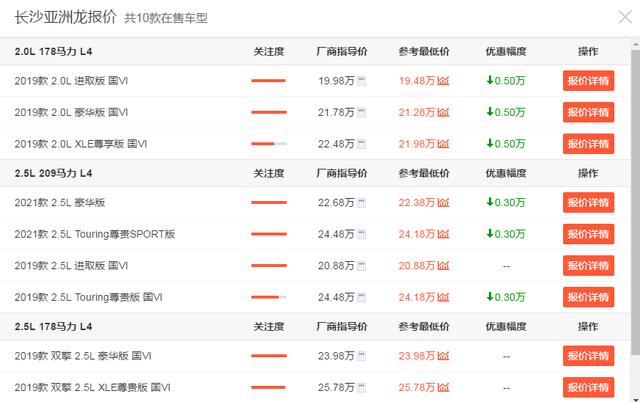Click 报价详情 for 2021款 Touring尊贵SPORT版
Viewport: 640px width, 402px height.
(x=588, y=234)
